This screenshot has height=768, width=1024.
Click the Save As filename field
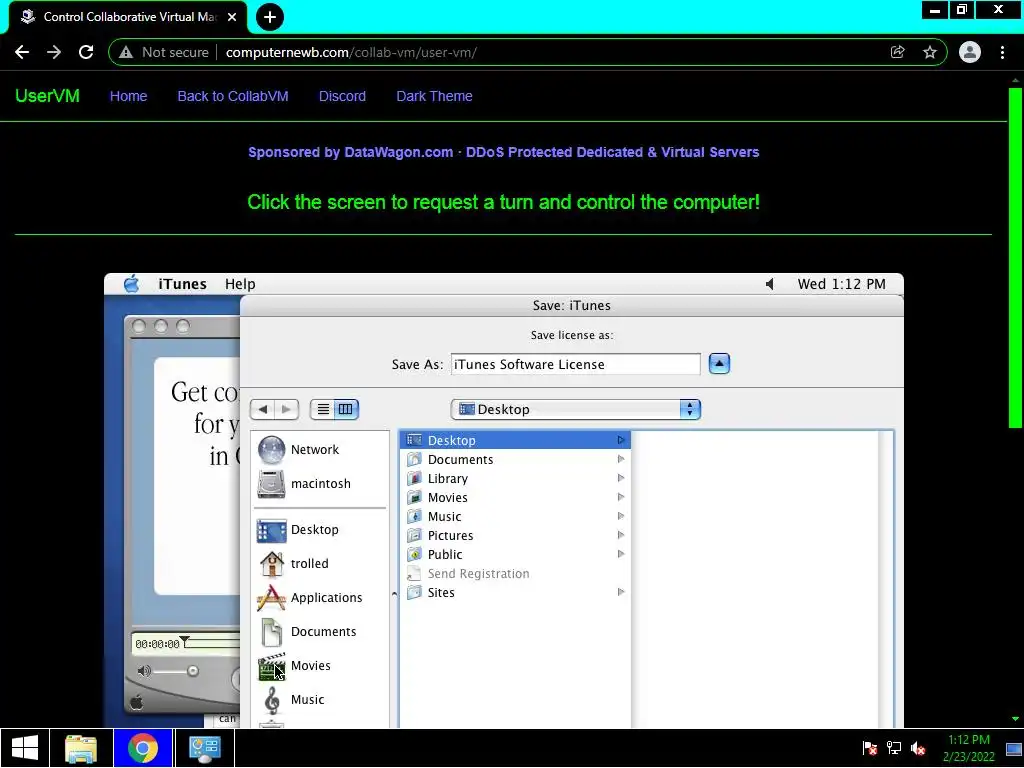pos(575,364)
